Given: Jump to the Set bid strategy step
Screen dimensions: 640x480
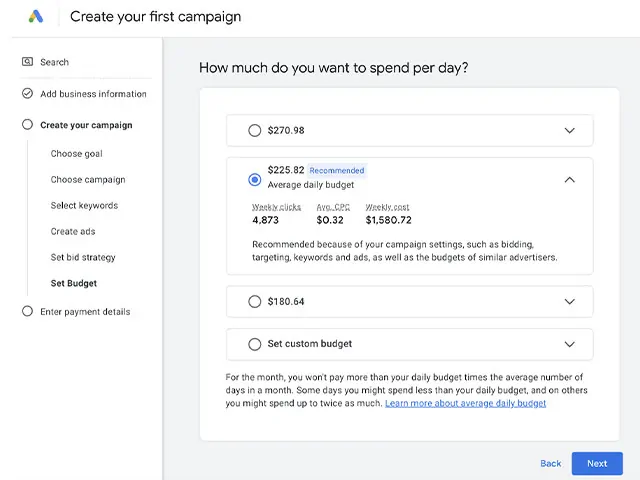Looking at the screenshot, I should (x=83, y=257).
